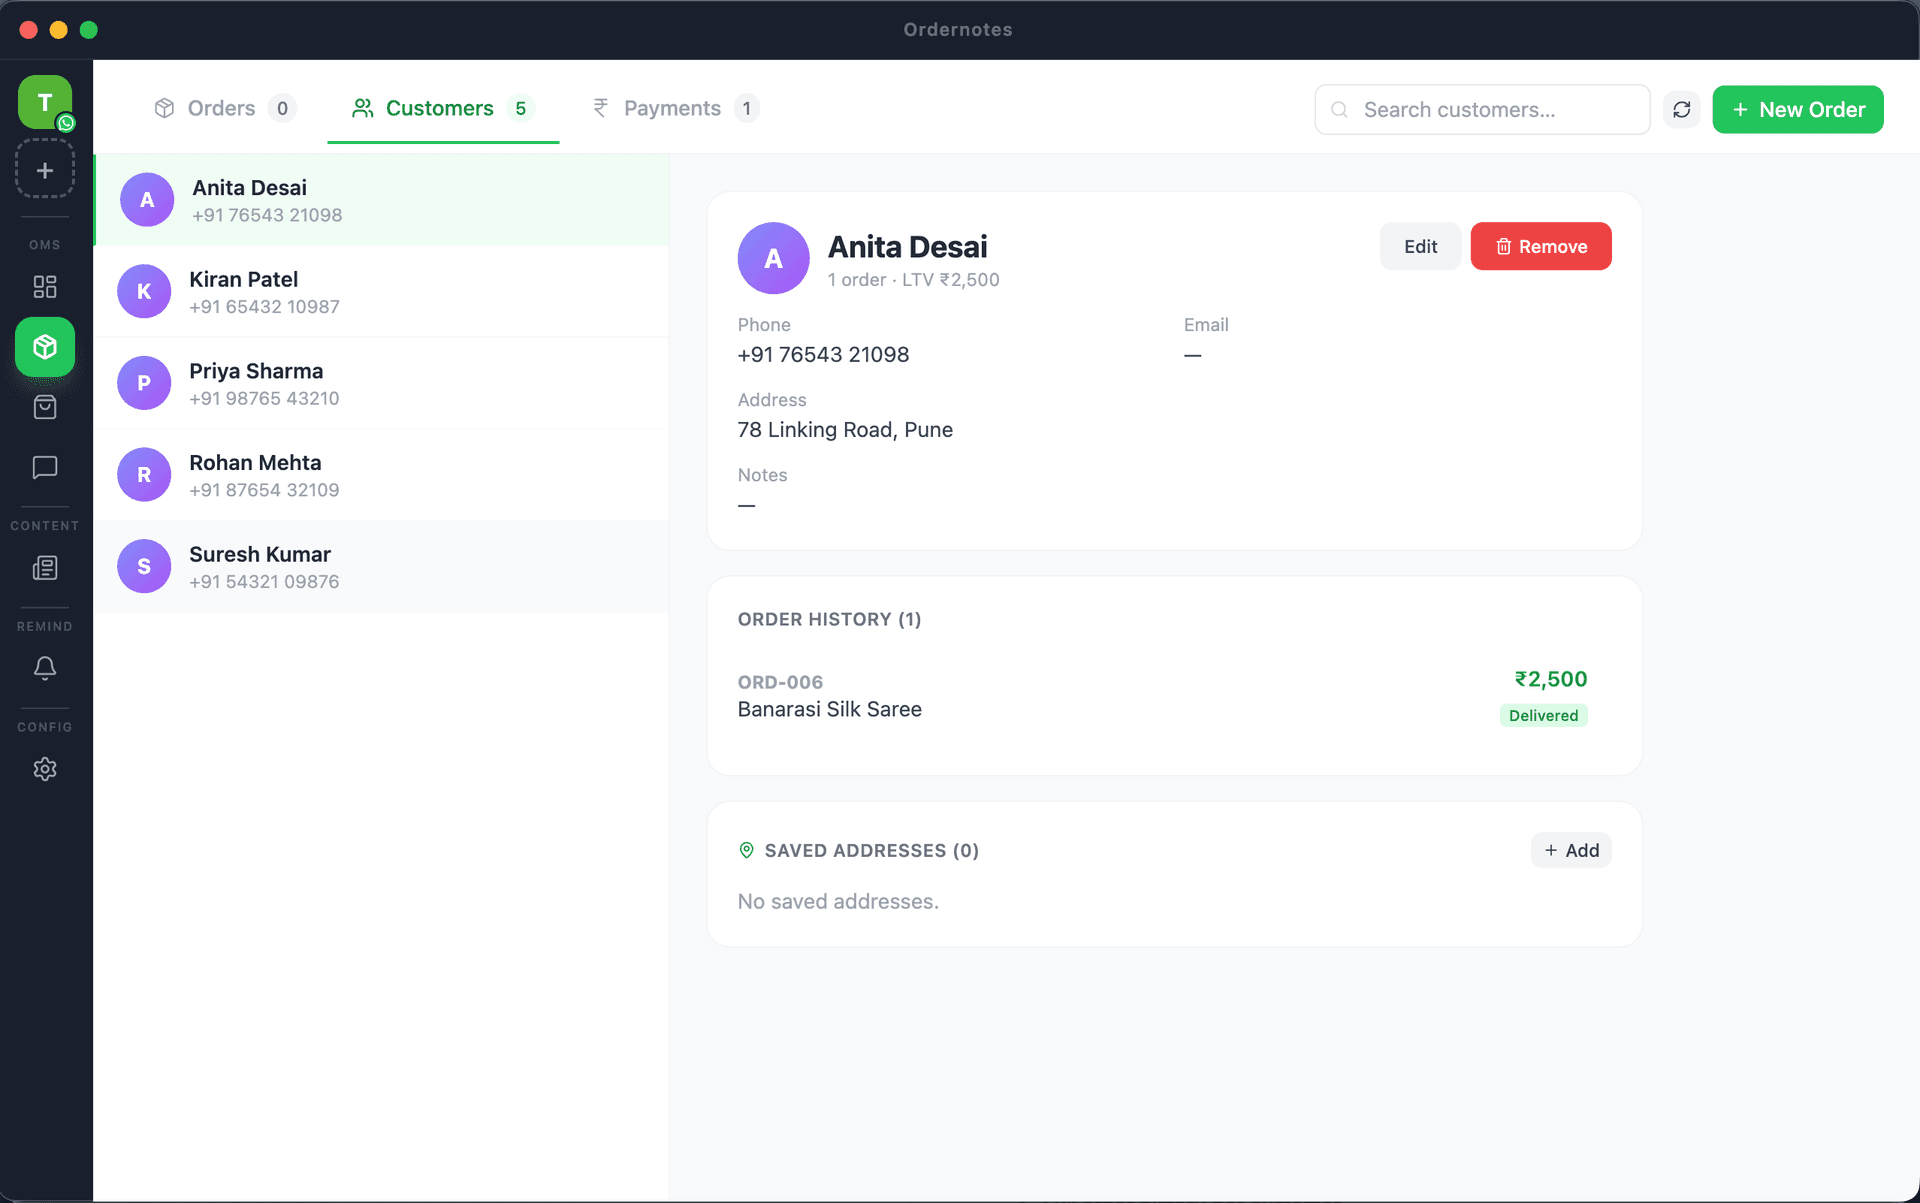Screen dimensions: 1920x1203
Task: Switch to the Orders tab
Action: [x=222, y=108]
